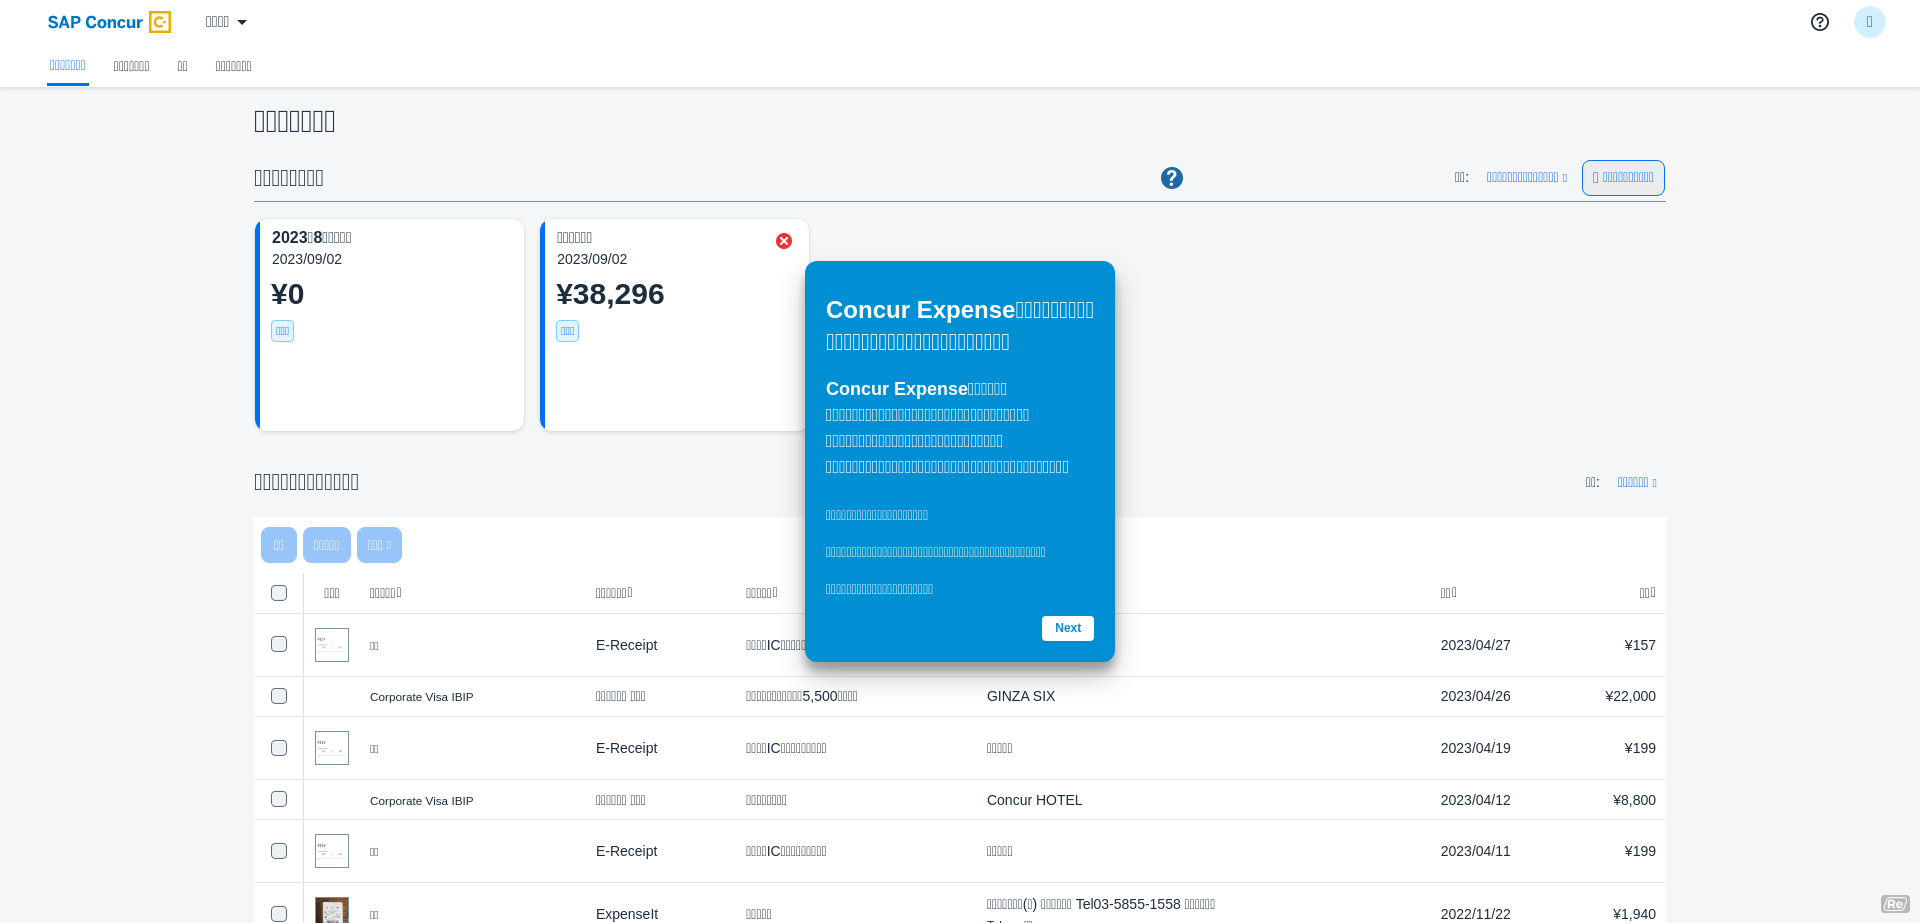Click E-Receipt in the 2023/04/19 row
Screen dimensions: 1920x923
[626, 748]
